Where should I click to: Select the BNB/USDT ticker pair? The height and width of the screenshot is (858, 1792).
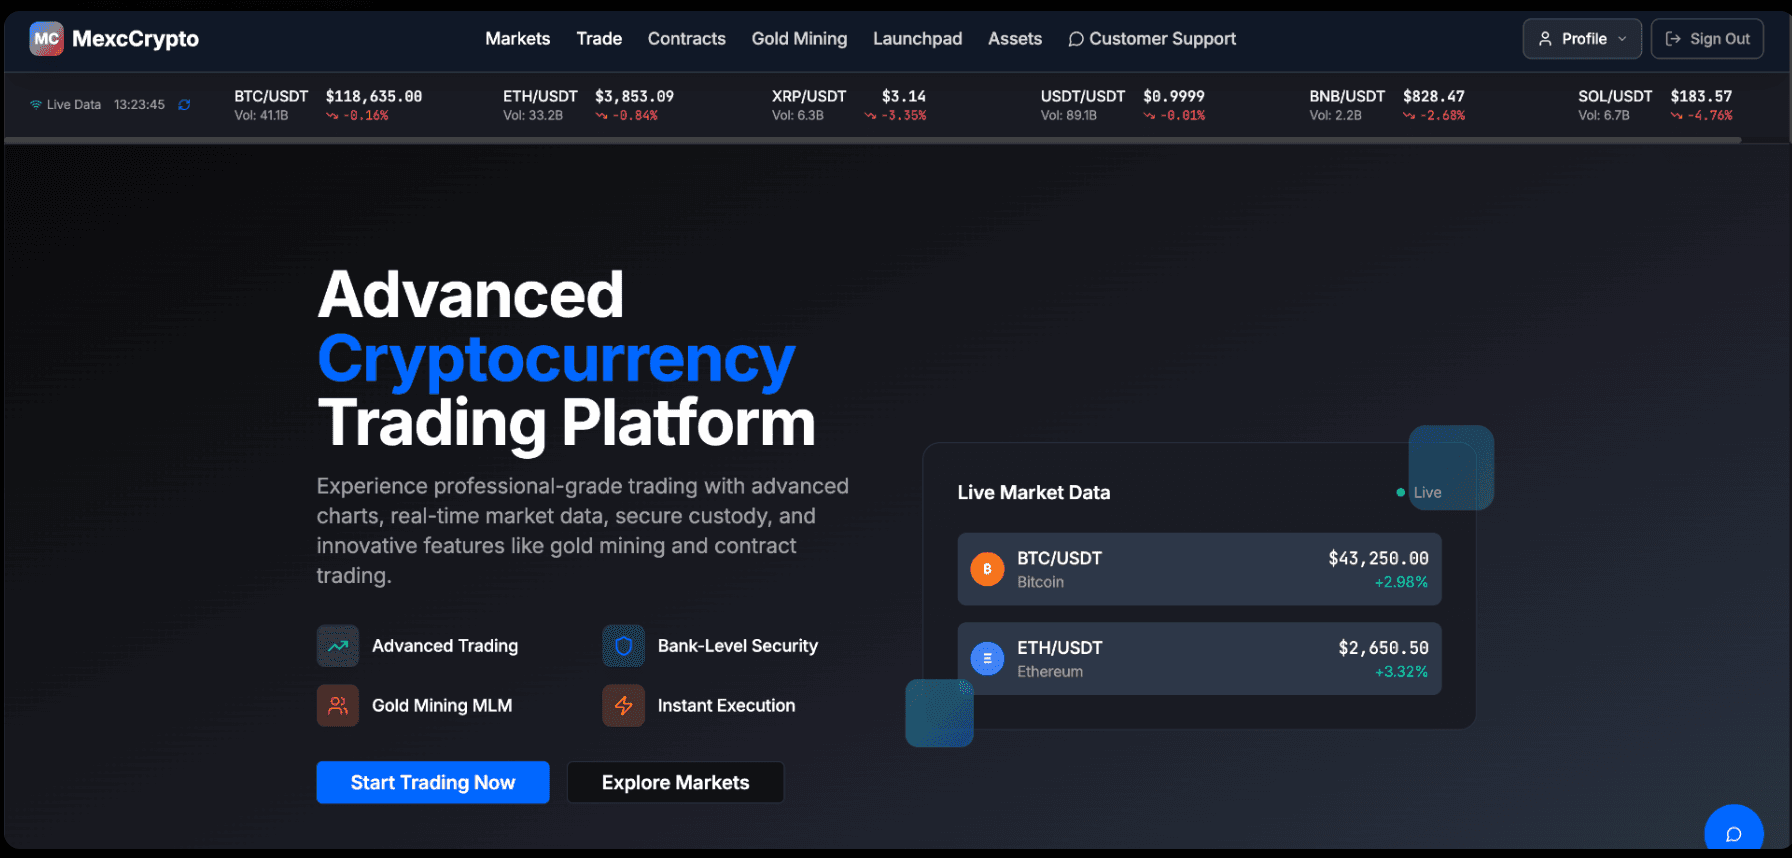pyautogui.click(x=1347, y=96)
